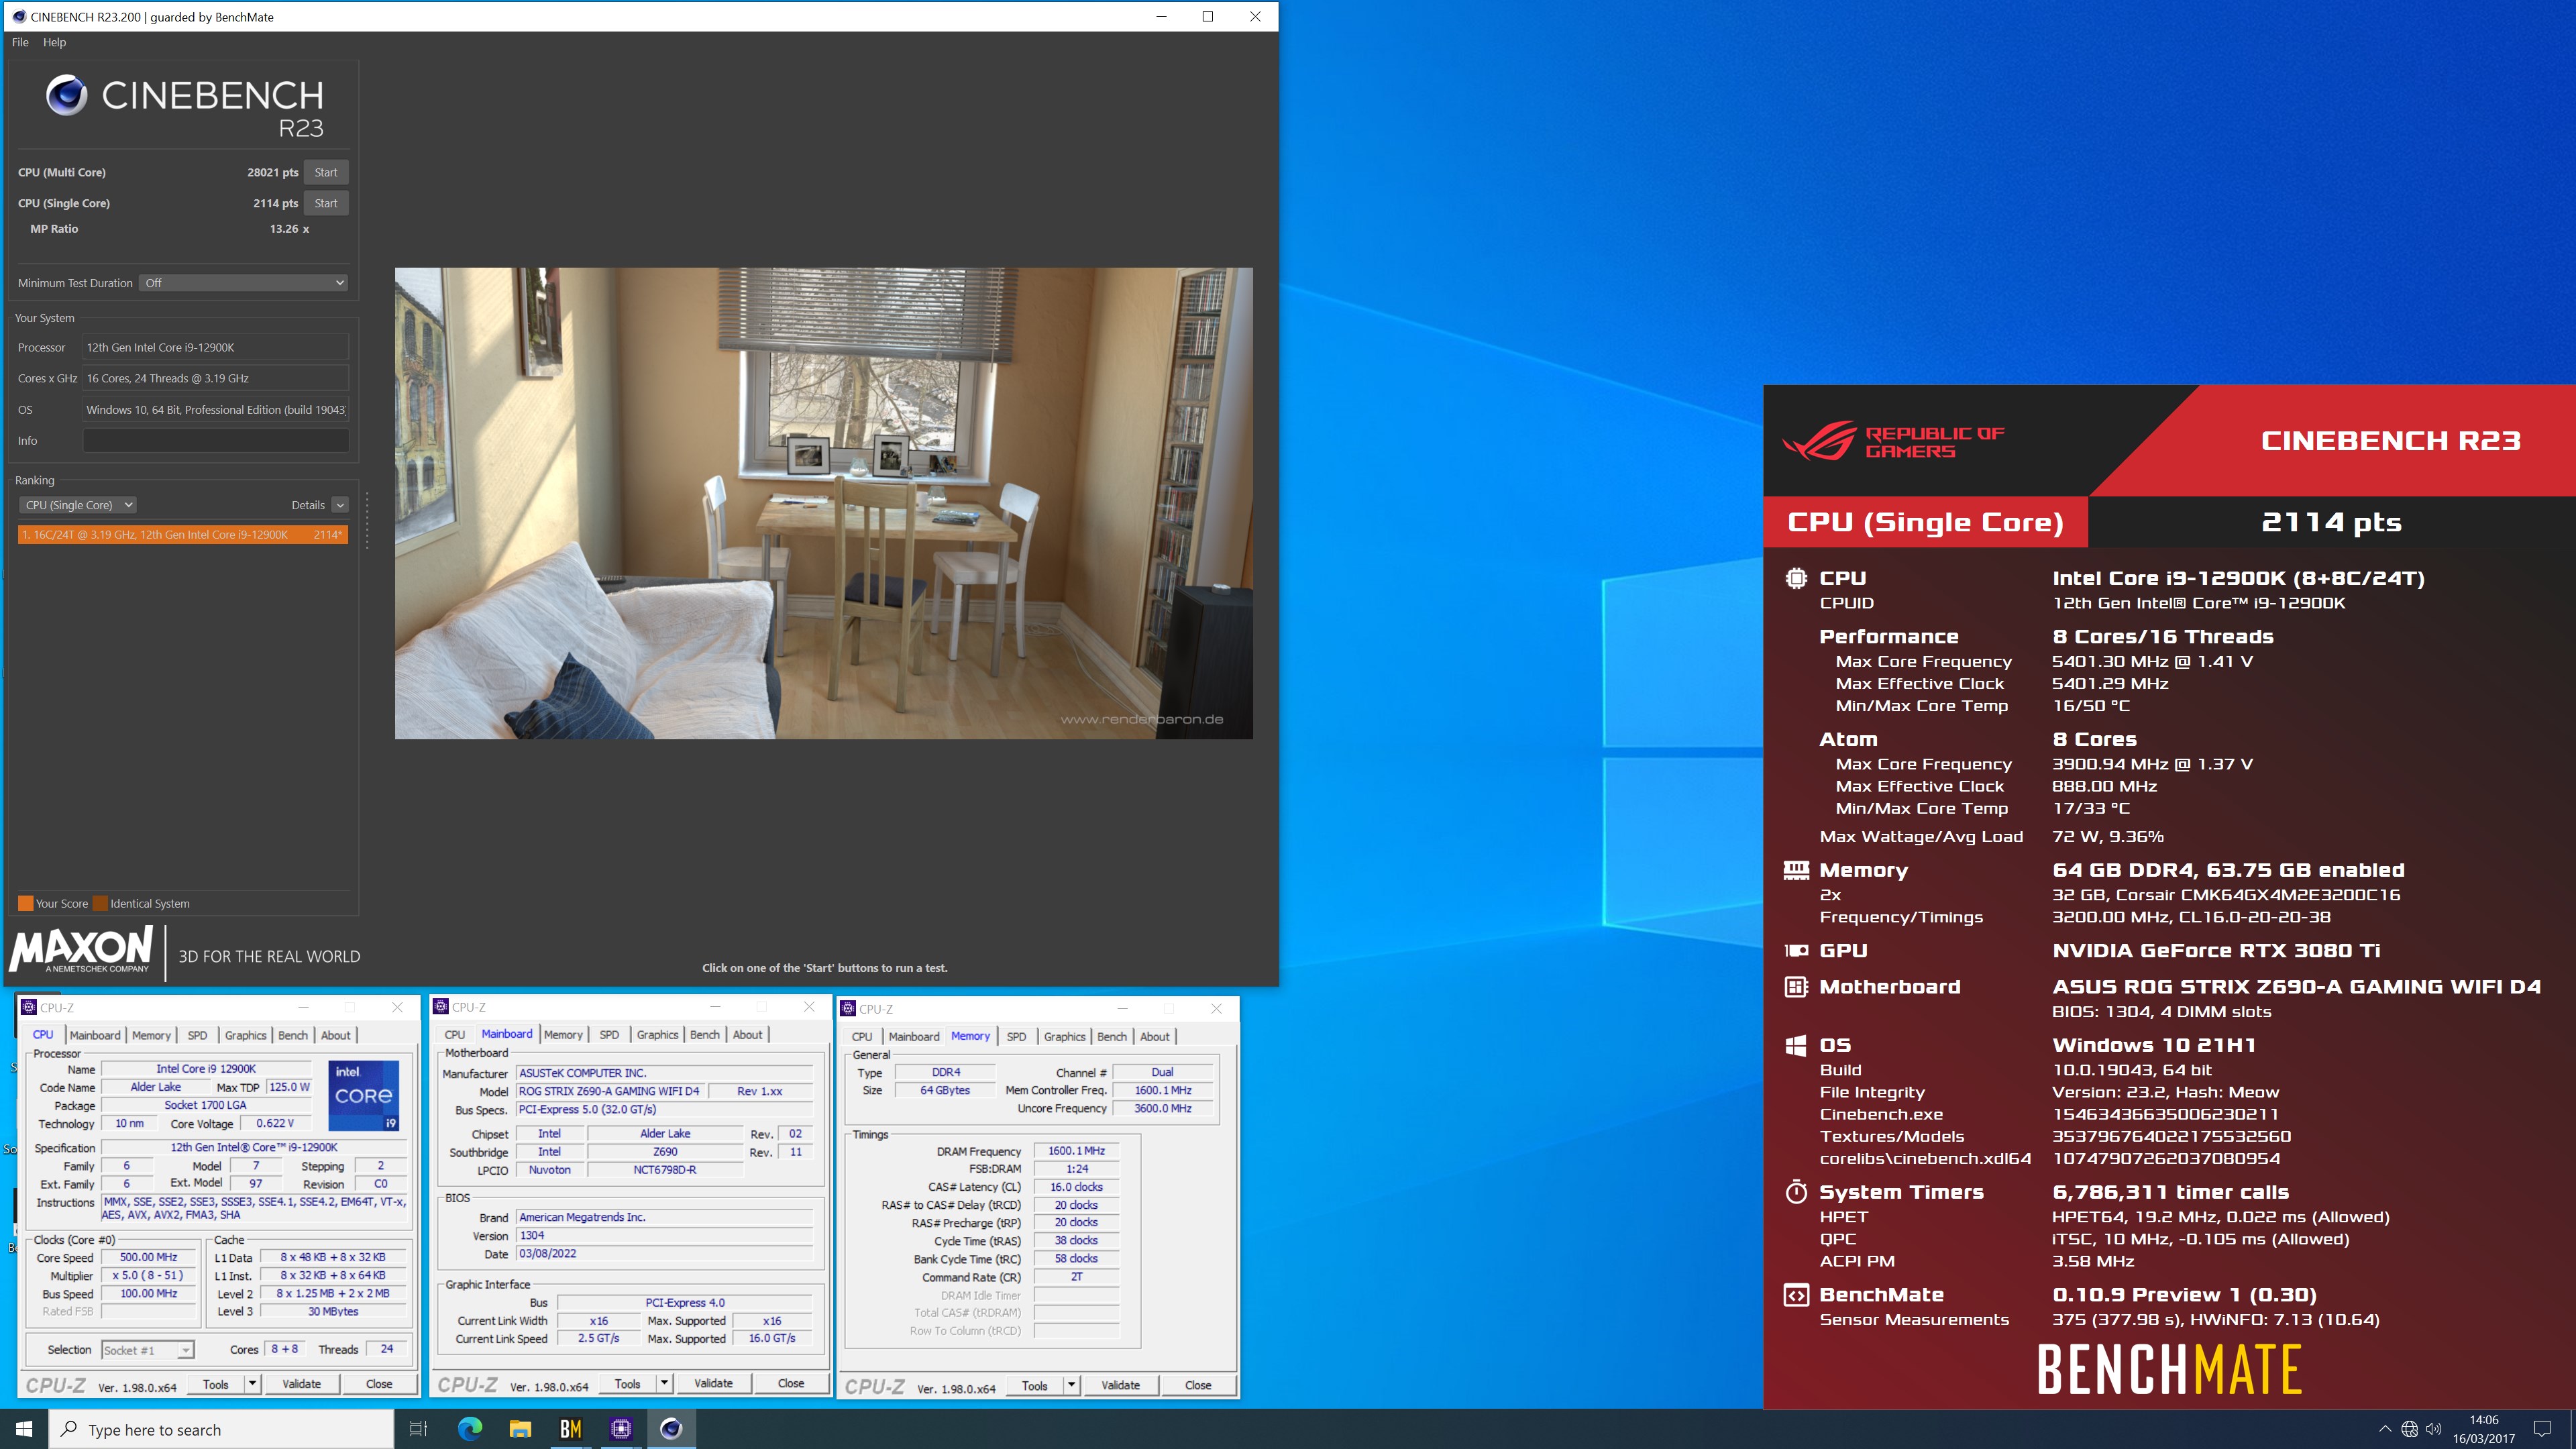Click the network globe tray icon
This screenshot has height=1449, width=2576.
(2409, 1429)
